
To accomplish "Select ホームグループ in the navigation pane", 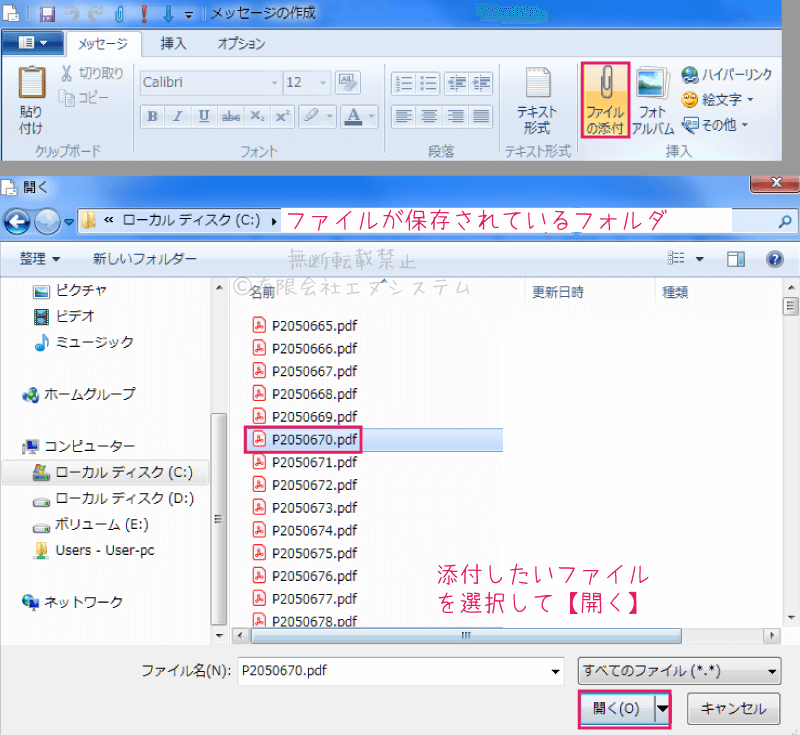I will click(79, 394).
